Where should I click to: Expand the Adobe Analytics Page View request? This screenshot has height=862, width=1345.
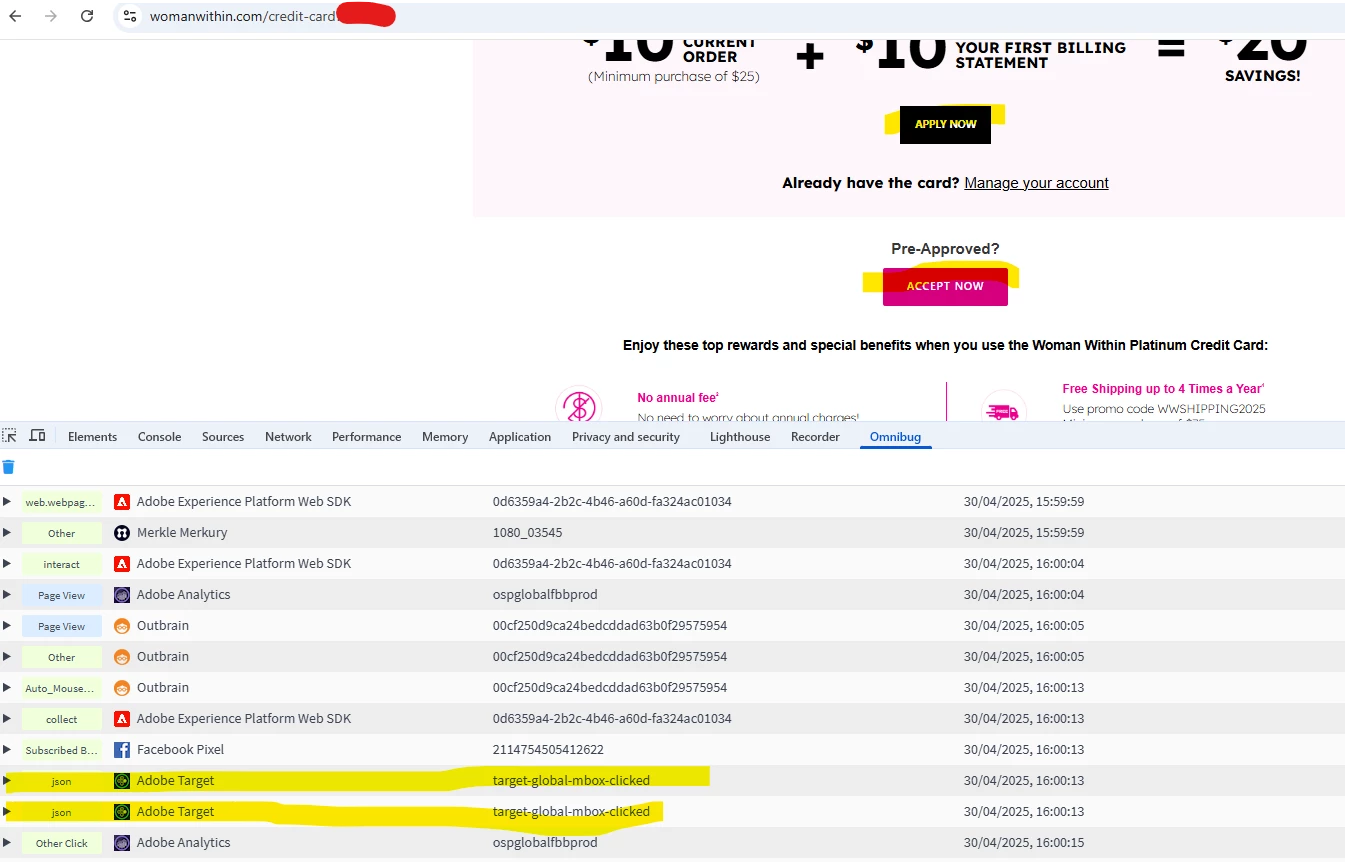point(7,595)
